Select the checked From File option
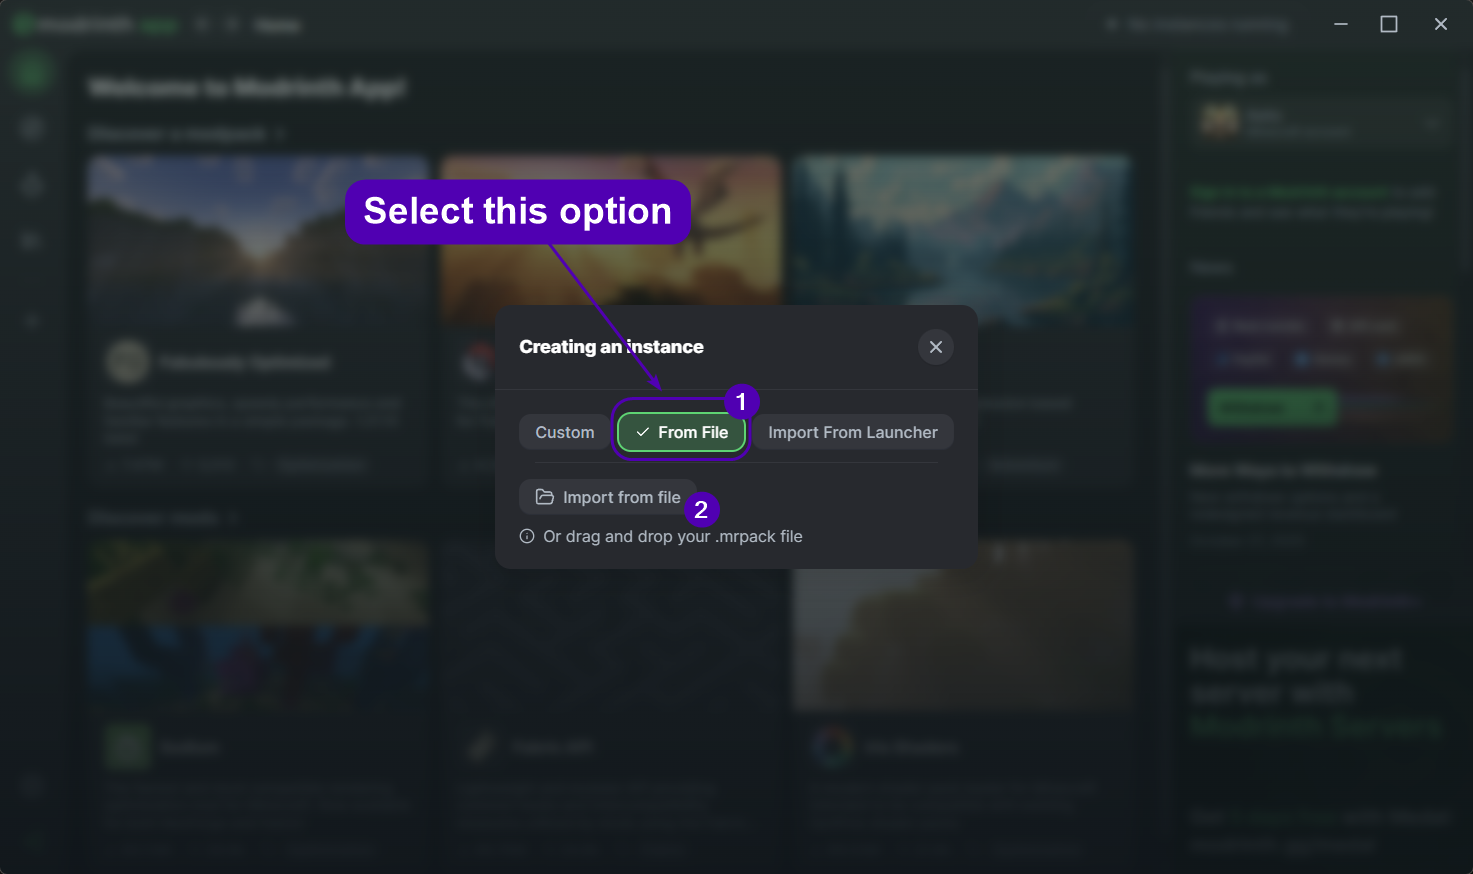The height and width of the screenshot is (874, 1473). click(681, 432)
